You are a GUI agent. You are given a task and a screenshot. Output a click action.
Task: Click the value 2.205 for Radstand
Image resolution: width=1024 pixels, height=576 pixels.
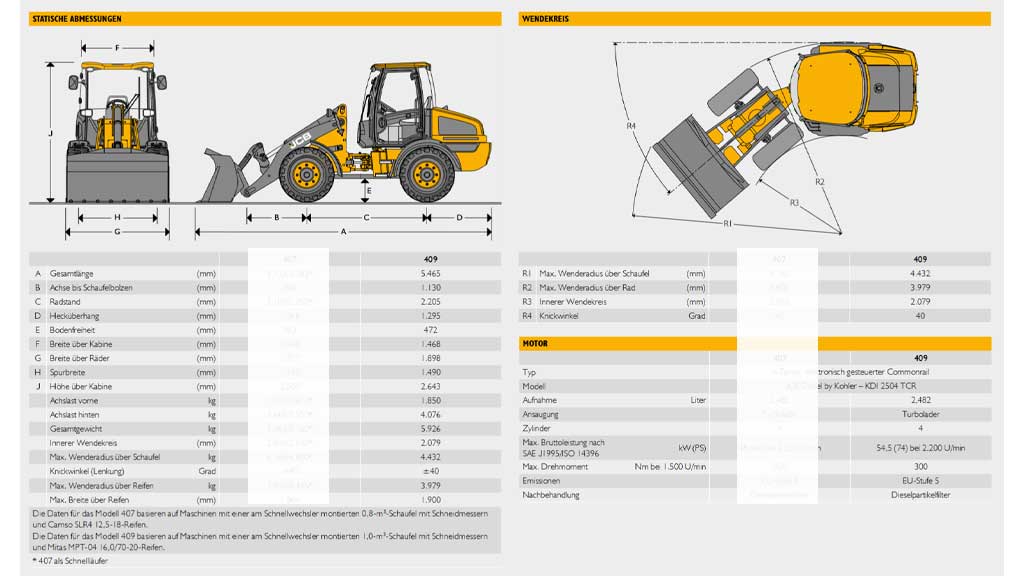(x=430, y=302)
